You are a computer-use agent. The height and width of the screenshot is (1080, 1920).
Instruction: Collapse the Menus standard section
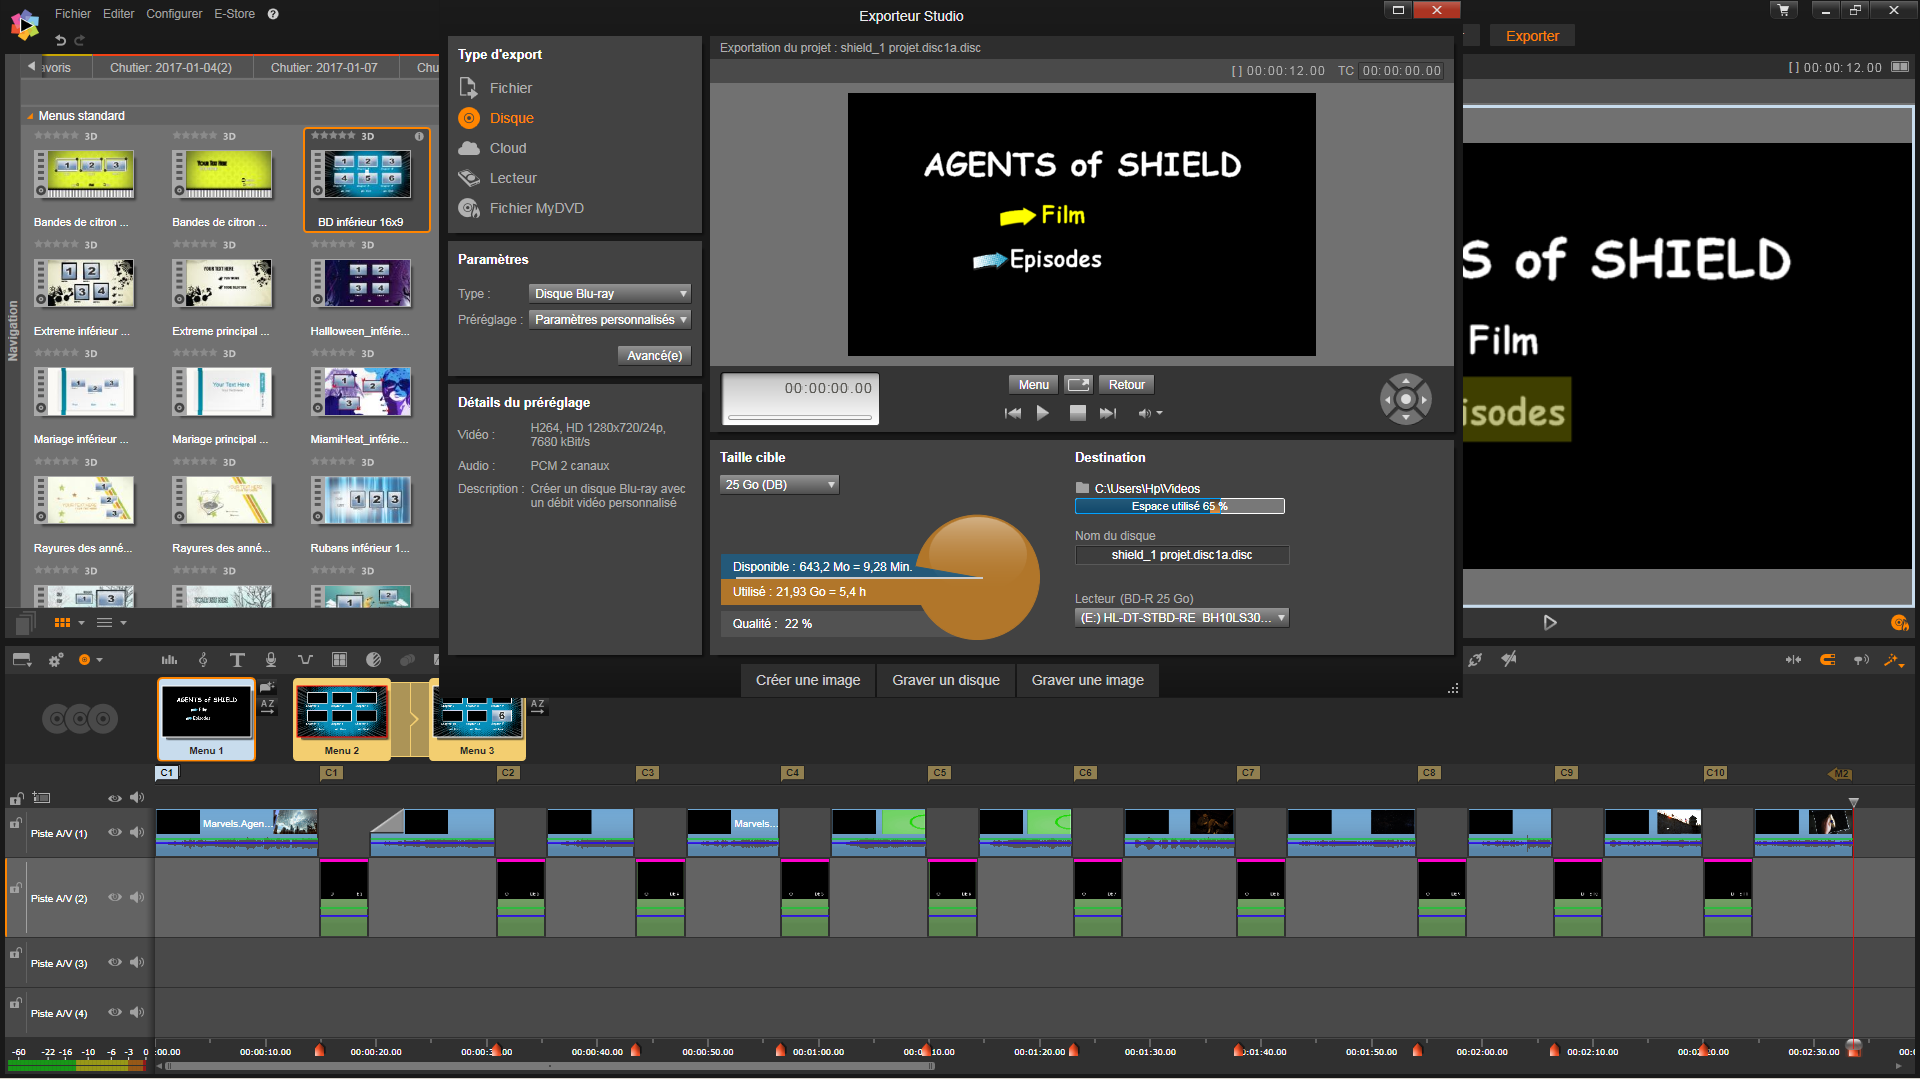click(x=30, y=116)
